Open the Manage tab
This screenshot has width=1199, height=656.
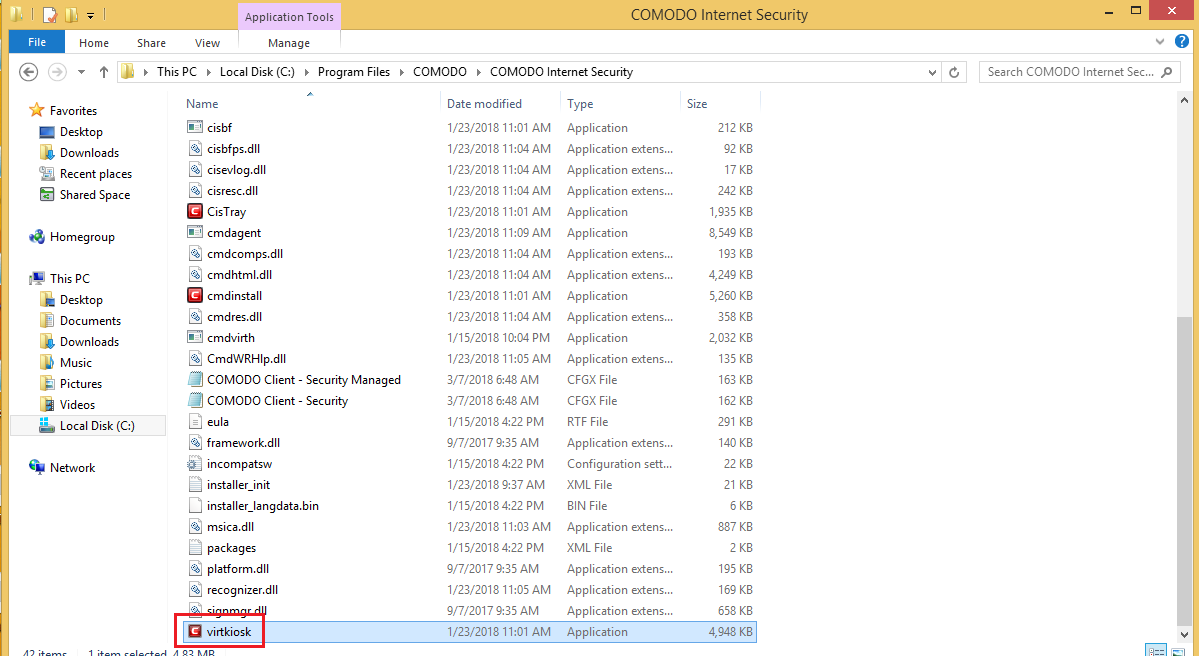point(289,43)
